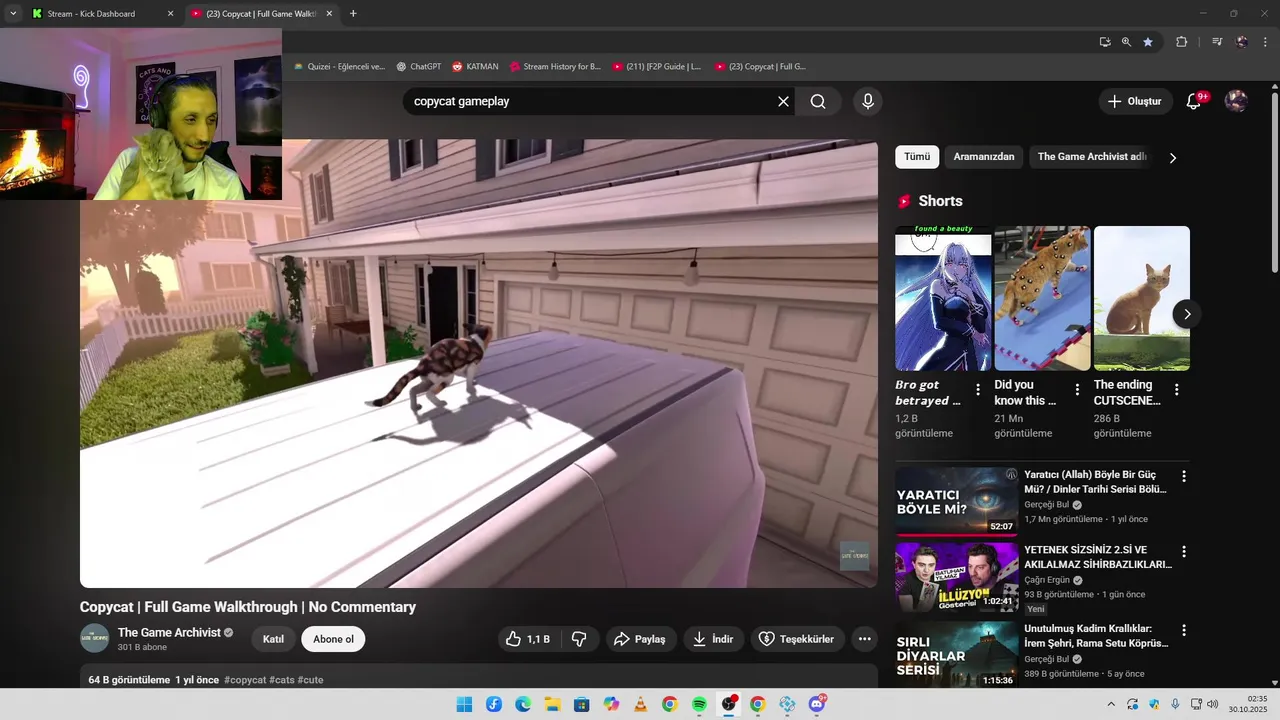Like the Copycat walkthrough video
1280x720 pixels.
528,639
